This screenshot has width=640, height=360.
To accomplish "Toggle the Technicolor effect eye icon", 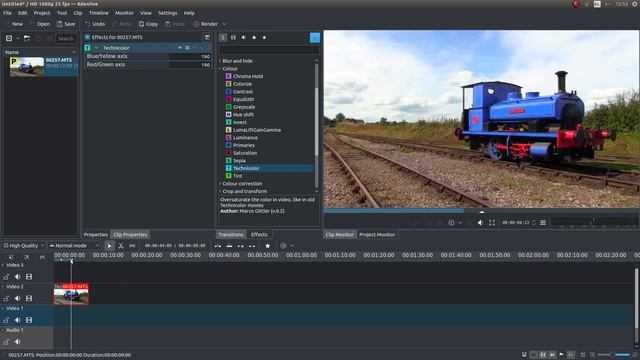I will pos(180,48).
